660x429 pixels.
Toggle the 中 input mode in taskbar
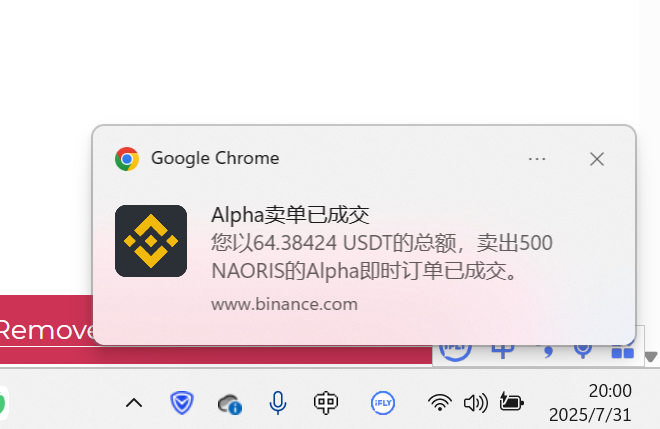326,403
